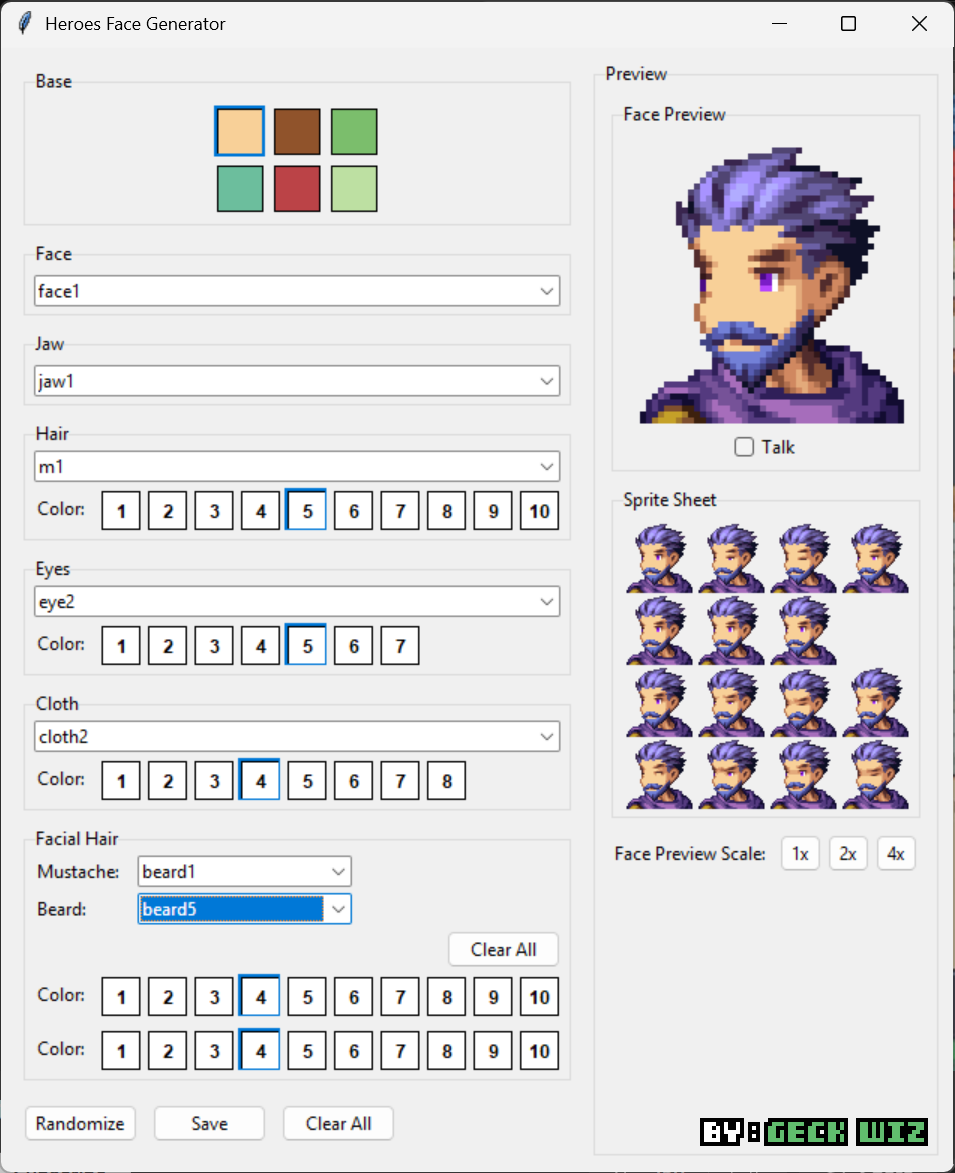Screen dimensions: 955x1173
Task: Choose beard color 2 in bottom Facial Hair row
Action: point(168,1050)
